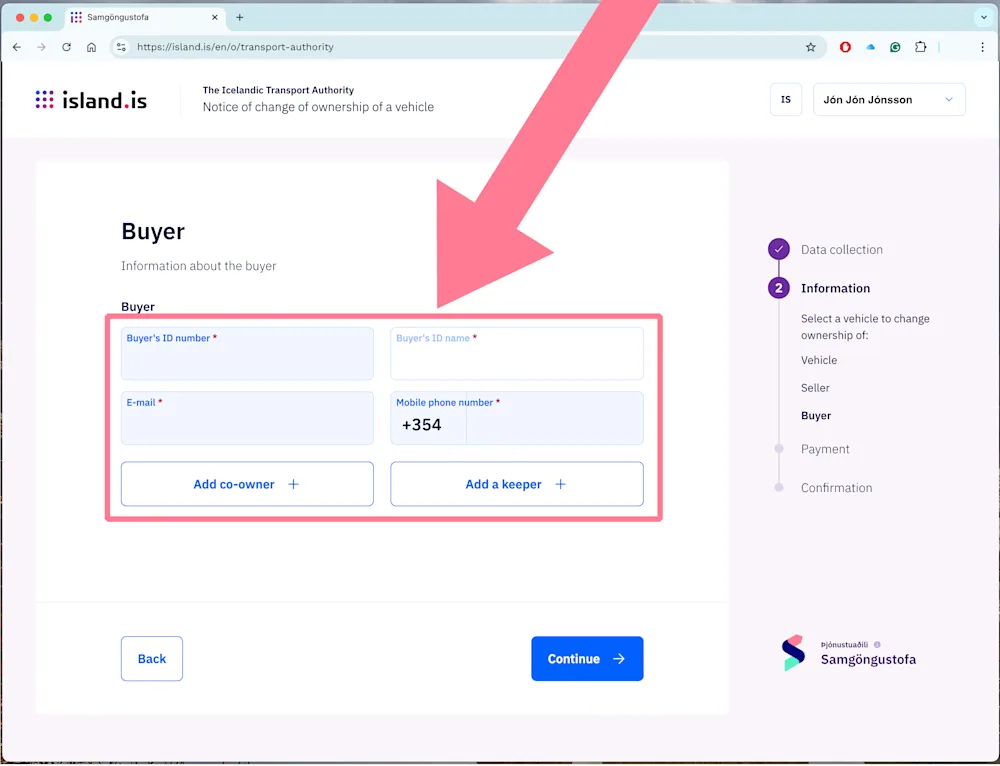Open the Jón Jón Jónsson user dropdown
The width and height of the screenshot is (1000, 766).
point(889,99)
